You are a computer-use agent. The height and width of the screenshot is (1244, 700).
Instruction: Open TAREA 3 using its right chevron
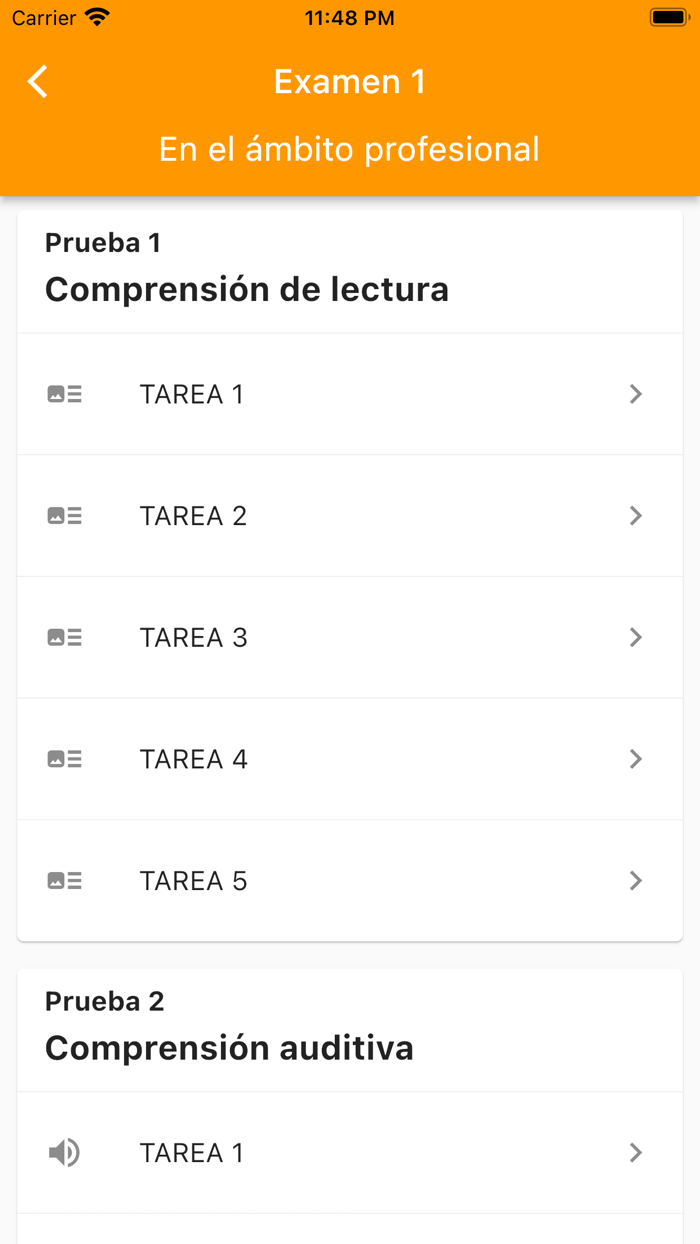pyautogui.click(x=636, y=637)
